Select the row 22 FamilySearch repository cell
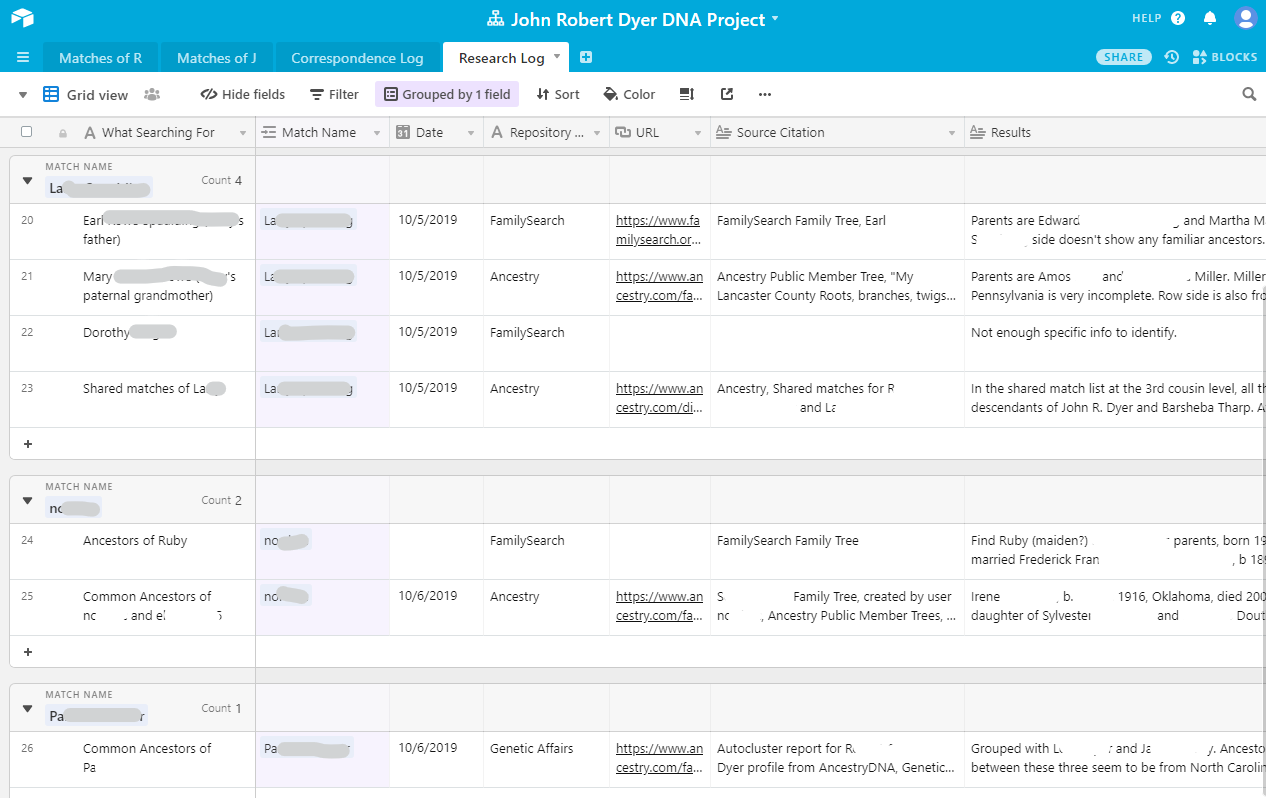Screen dimensions: 1266x798 coord(547,344)
